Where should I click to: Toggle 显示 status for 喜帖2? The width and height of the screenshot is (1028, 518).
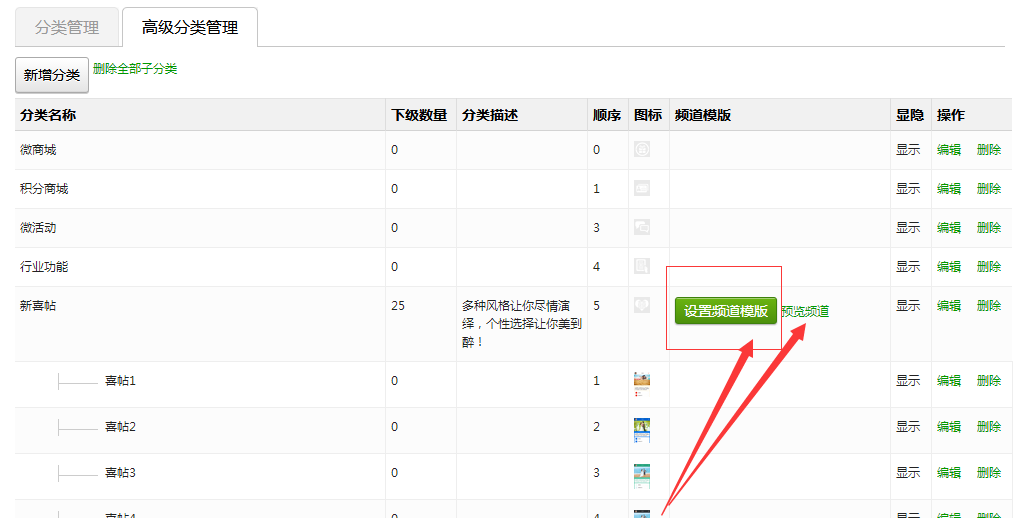point(908,427)
